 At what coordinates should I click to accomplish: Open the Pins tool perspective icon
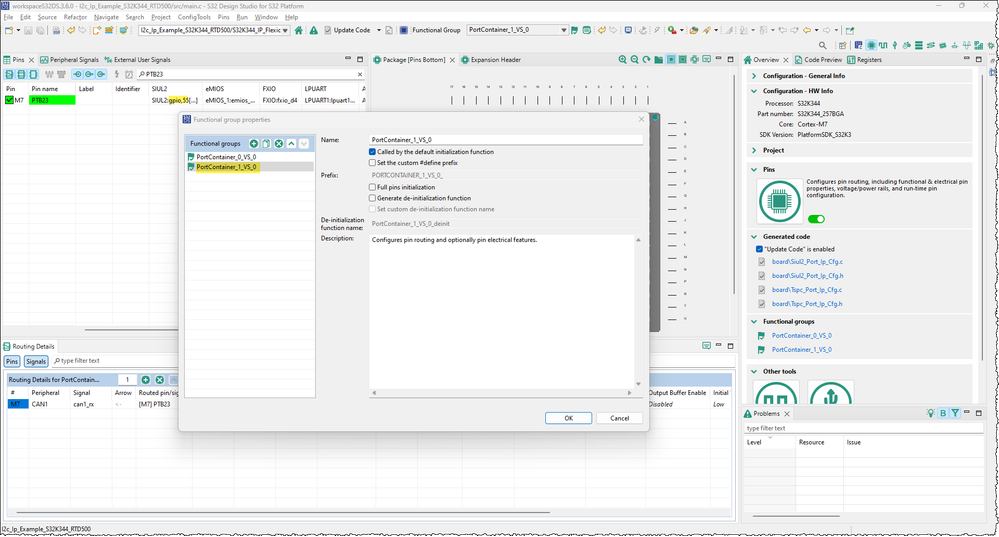[x=871, y=45]
